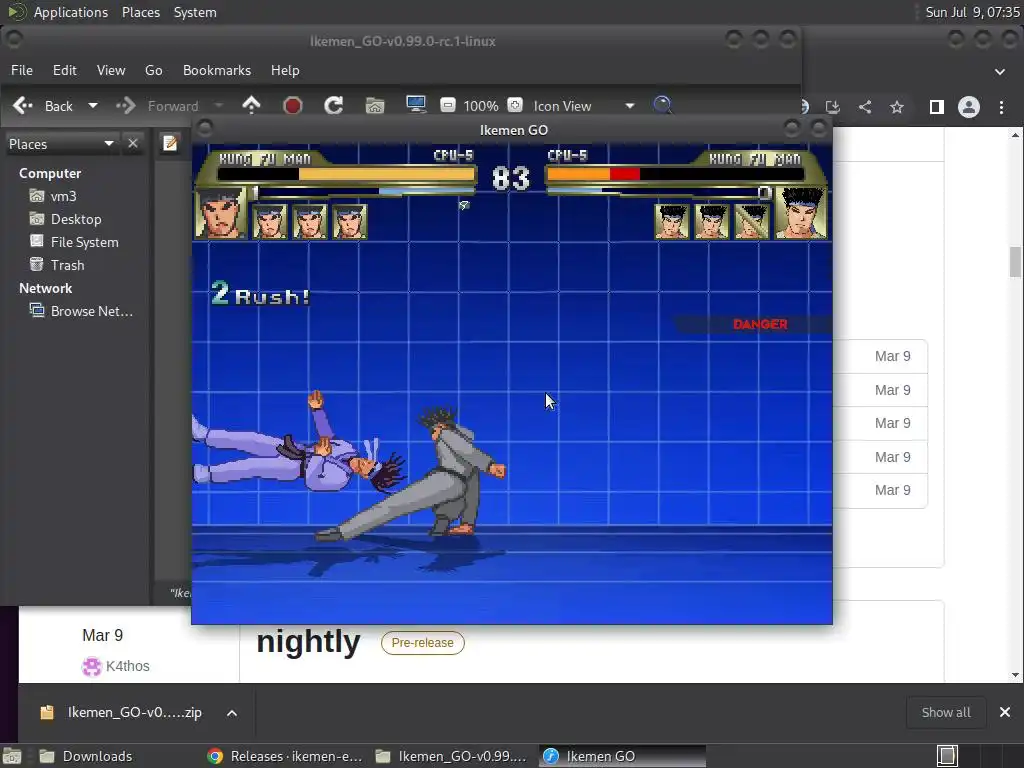Click the Computer heading in Places
The image size is (1024, 768).
pos(50,173)
